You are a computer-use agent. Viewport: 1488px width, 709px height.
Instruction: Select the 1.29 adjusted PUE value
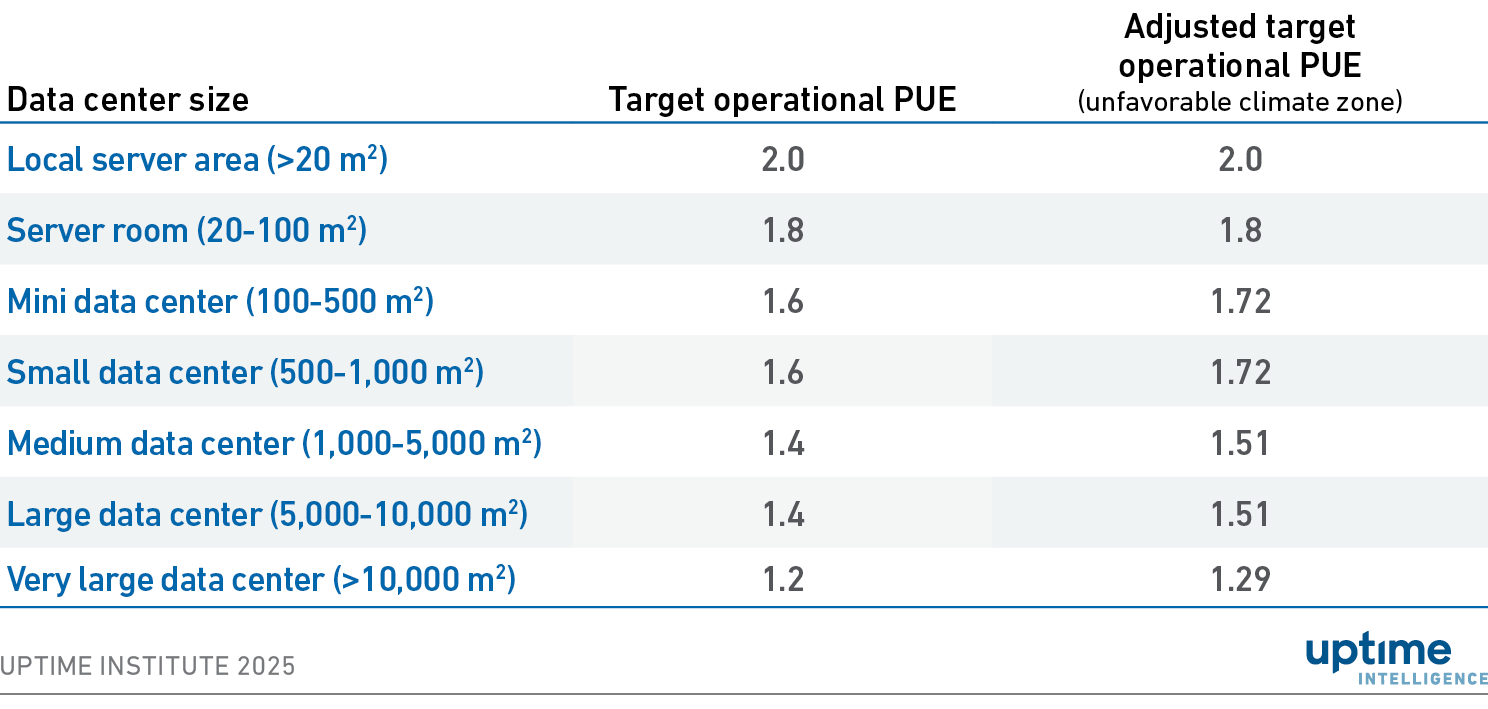[1240, 579]
